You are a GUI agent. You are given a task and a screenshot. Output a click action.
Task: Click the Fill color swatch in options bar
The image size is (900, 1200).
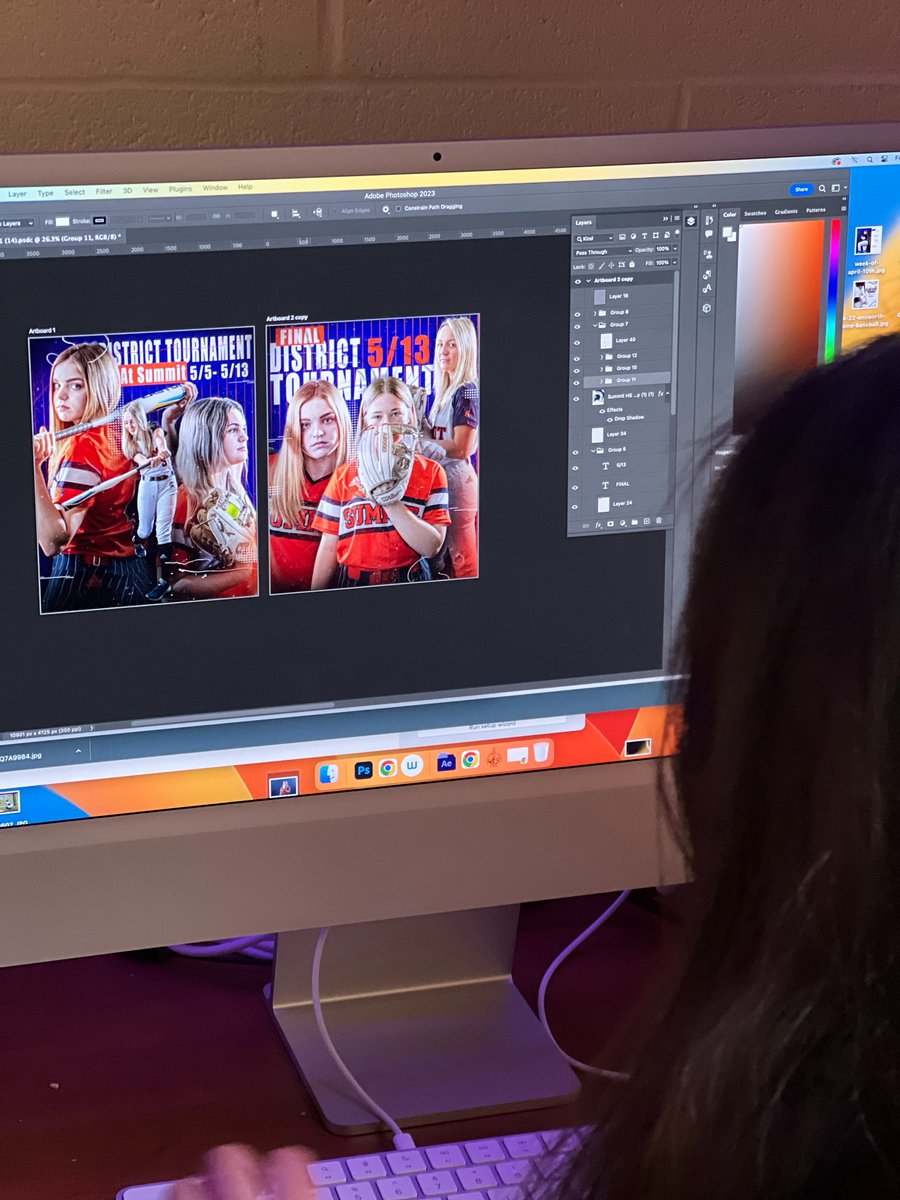point(62,221)
